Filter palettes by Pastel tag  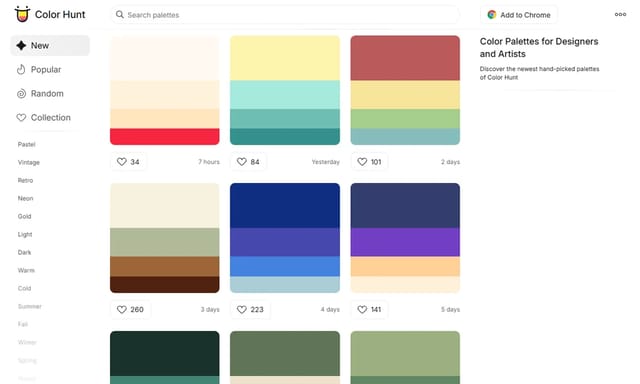point(27,144)
